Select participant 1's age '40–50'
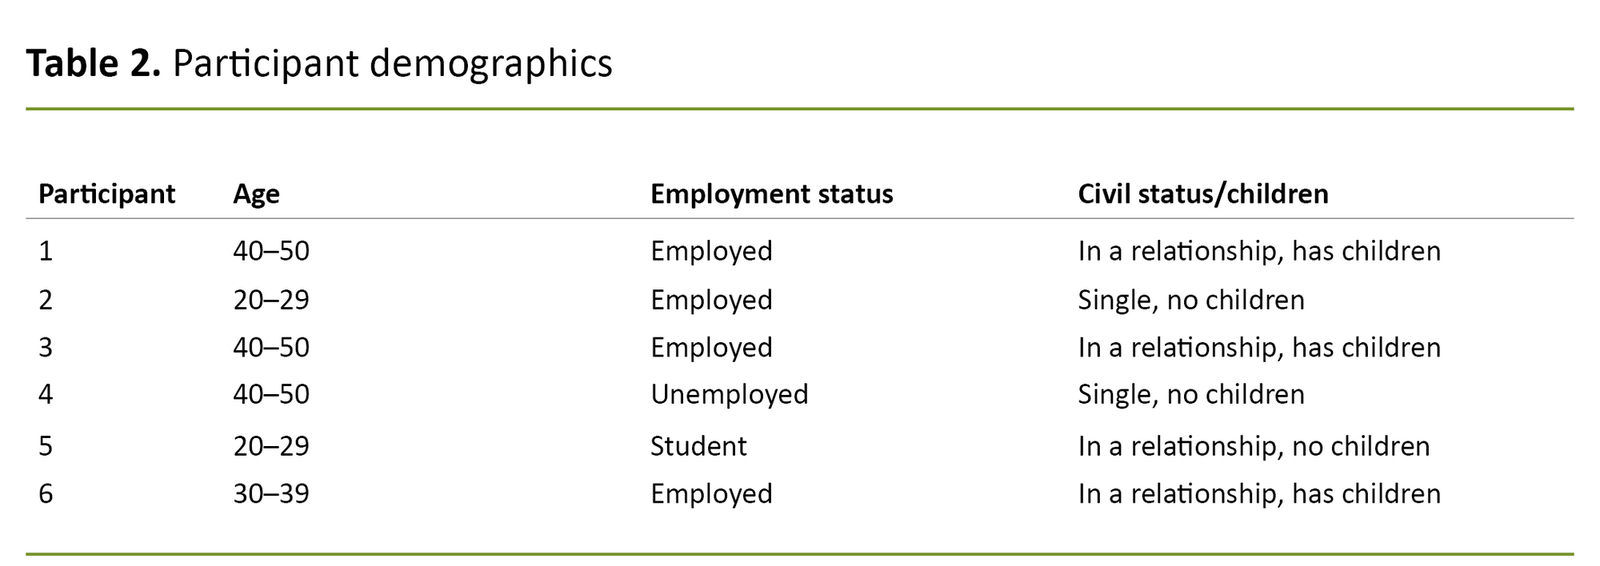1600x566 pixels. click(x=271, y=250)
